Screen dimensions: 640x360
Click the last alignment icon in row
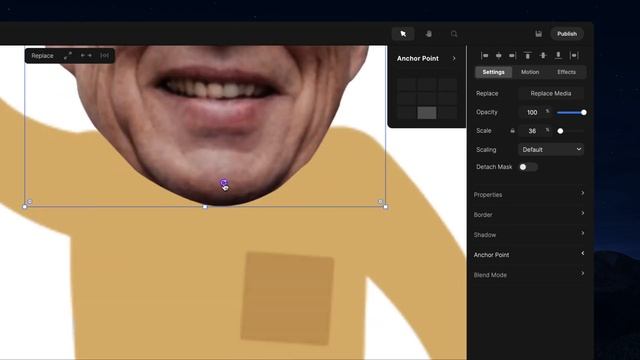tap(574, 56)
